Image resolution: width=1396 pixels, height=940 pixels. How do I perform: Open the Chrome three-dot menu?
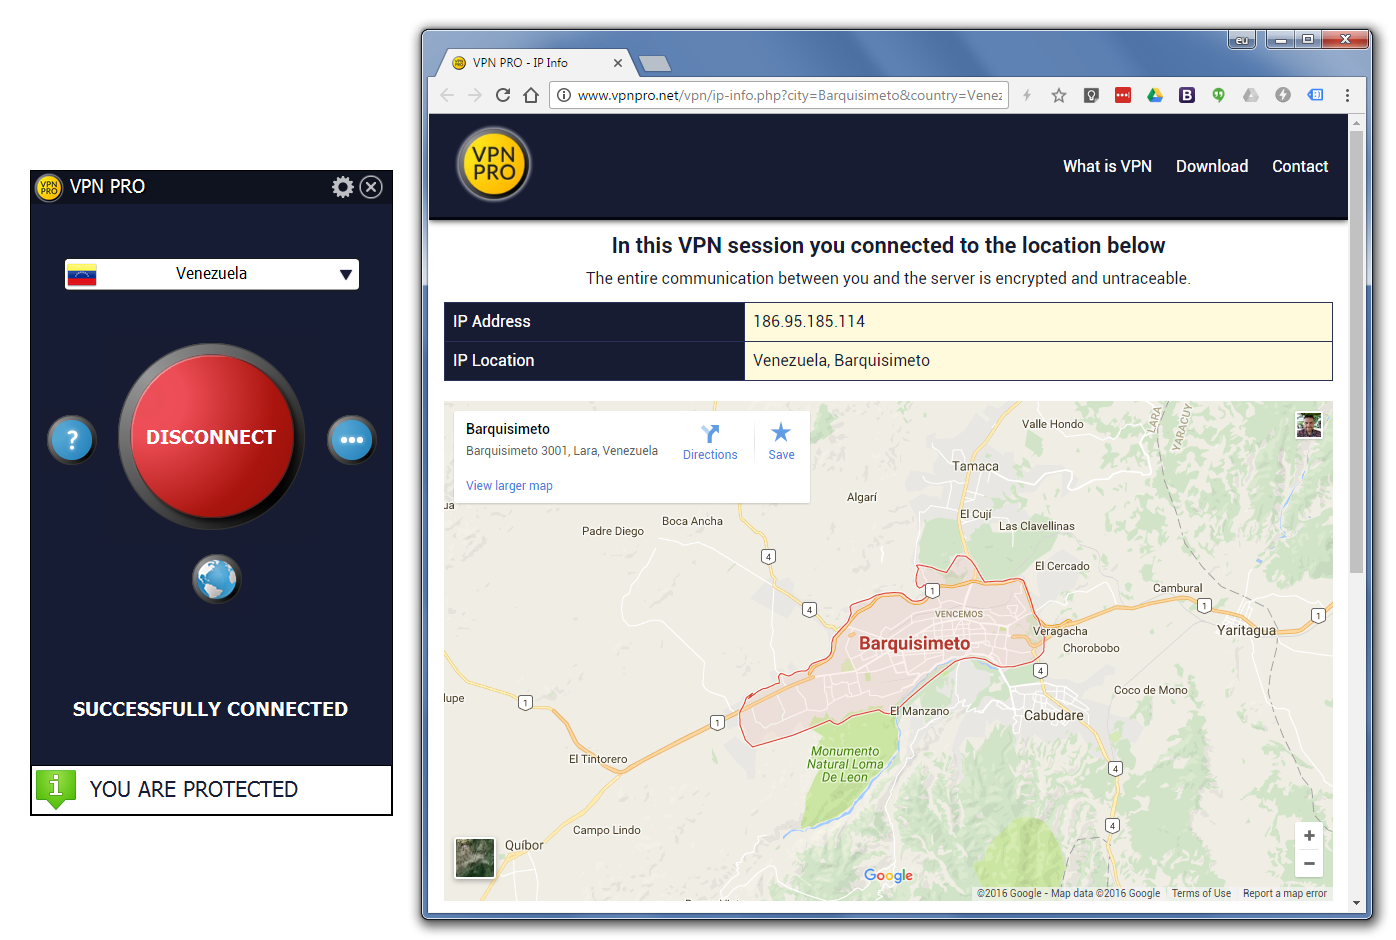[1347, 95]
